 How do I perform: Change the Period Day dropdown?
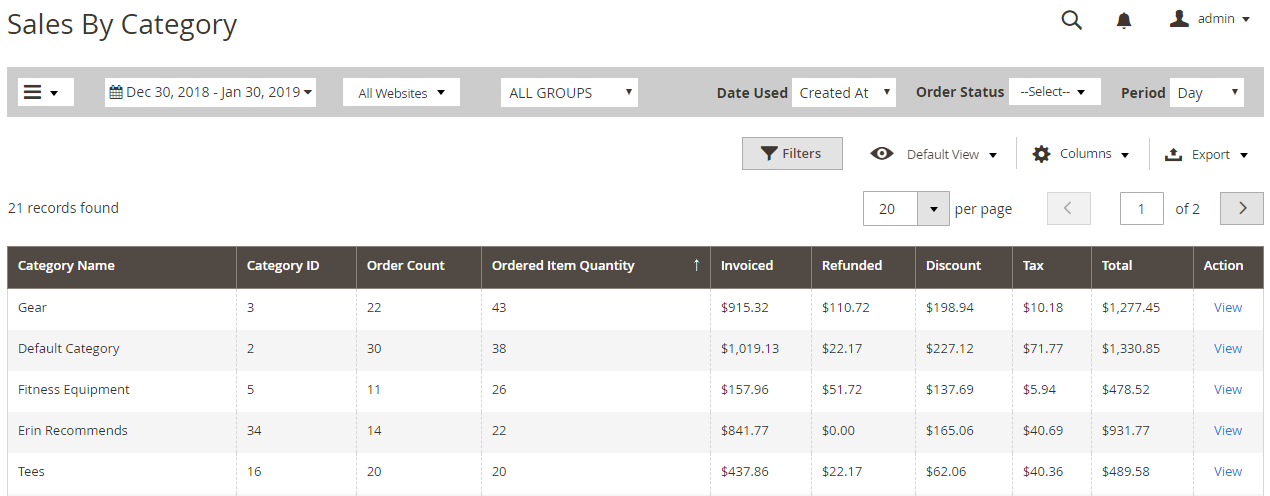click(1206, 93)
